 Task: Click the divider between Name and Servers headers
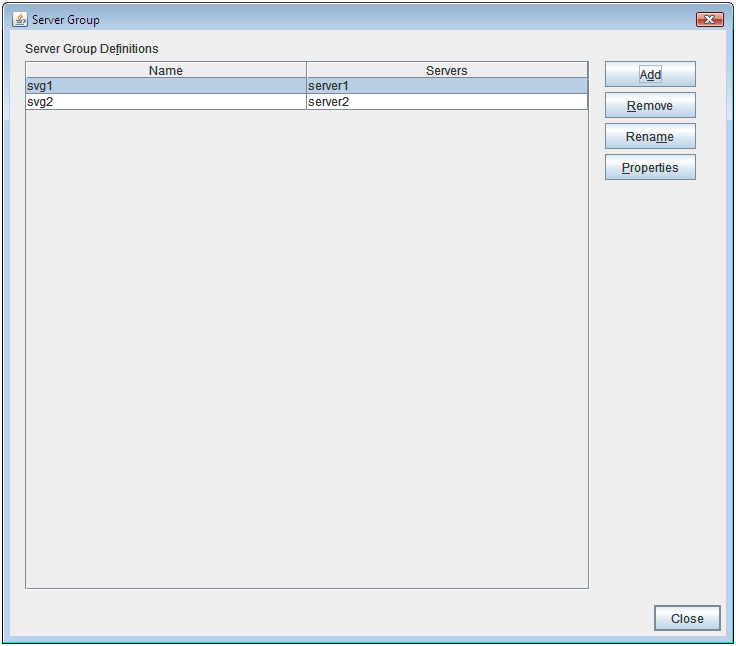click(x=306, y=70)
